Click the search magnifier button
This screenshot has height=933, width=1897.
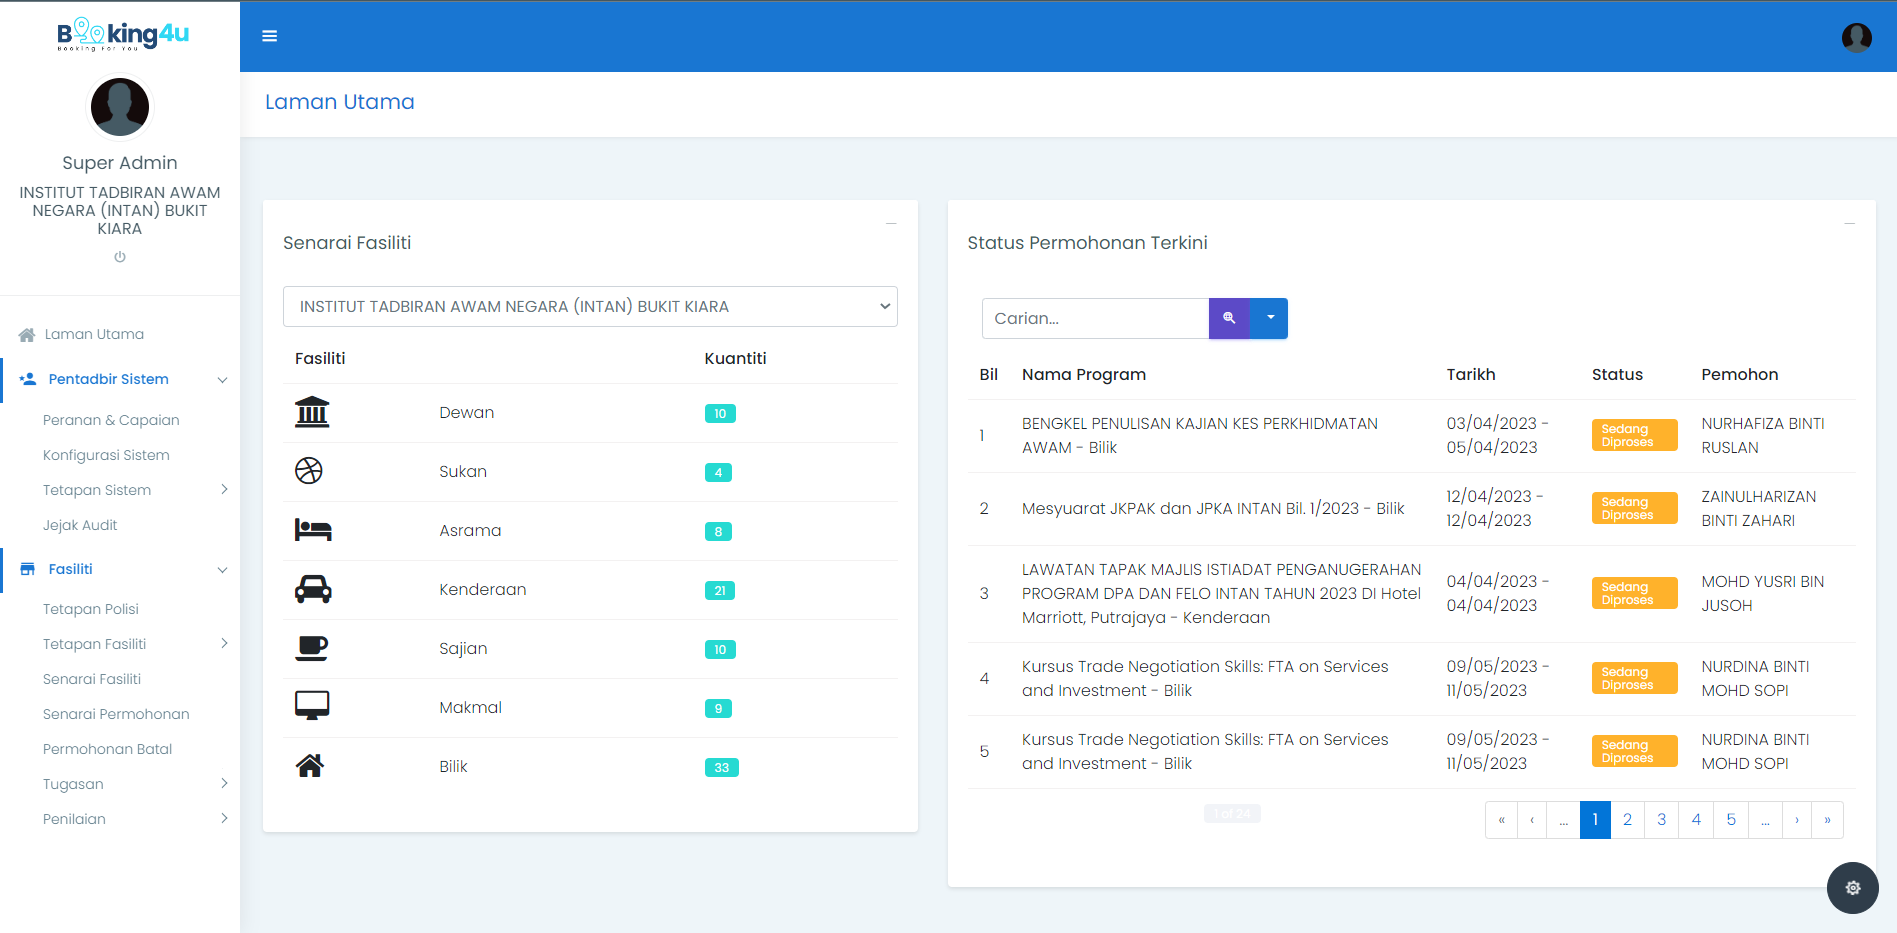[x=1229, y=318]
